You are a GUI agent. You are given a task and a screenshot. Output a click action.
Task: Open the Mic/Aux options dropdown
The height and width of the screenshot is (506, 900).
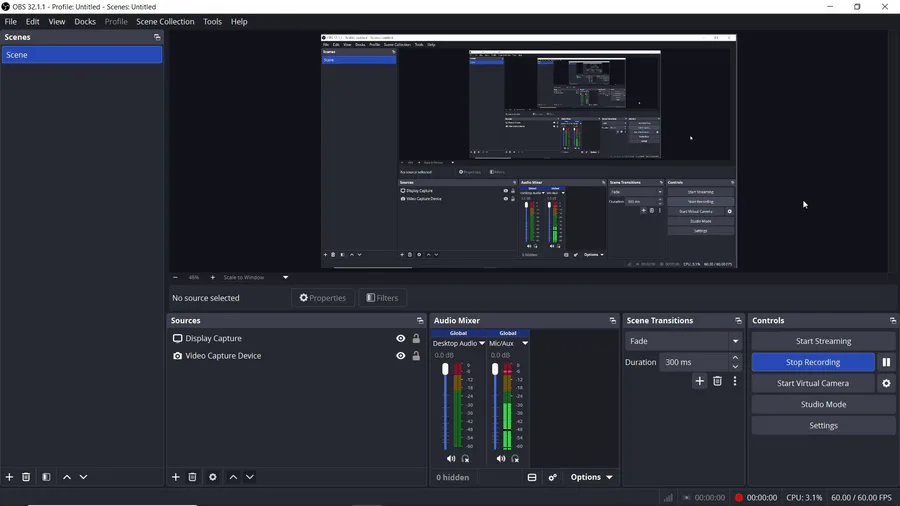click(x=525, y=343)
